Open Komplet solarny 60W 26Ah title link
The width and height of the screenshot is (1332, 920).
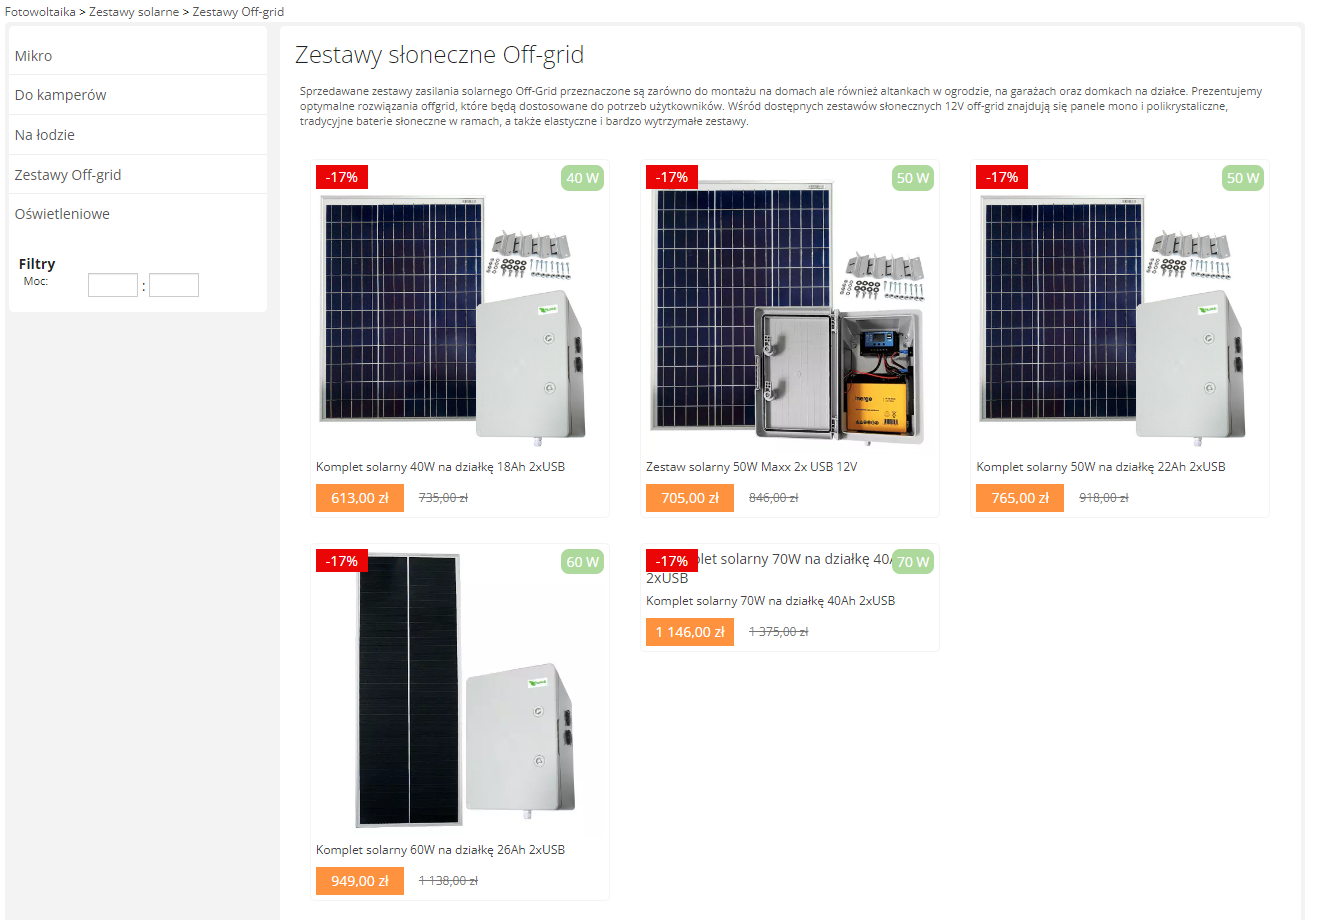[440, 850]
